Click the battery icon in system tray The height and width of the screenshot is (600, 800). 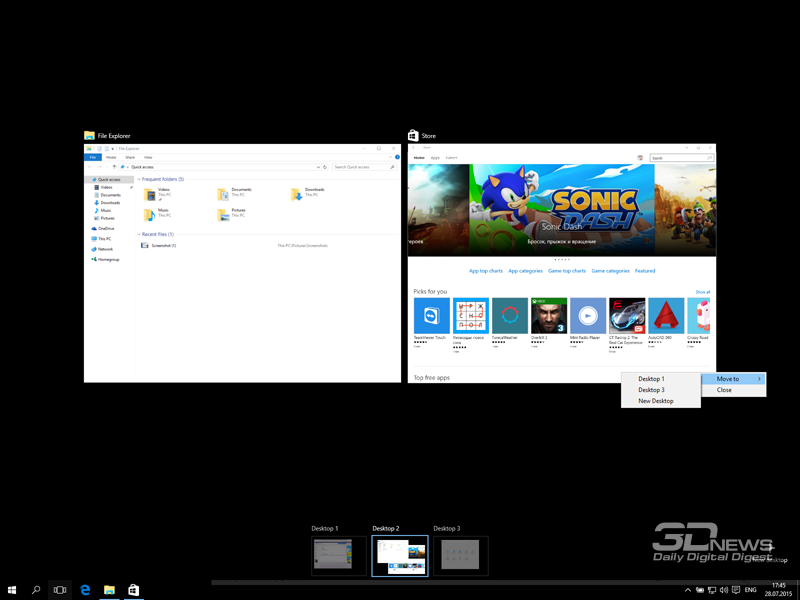pos(700,590)
